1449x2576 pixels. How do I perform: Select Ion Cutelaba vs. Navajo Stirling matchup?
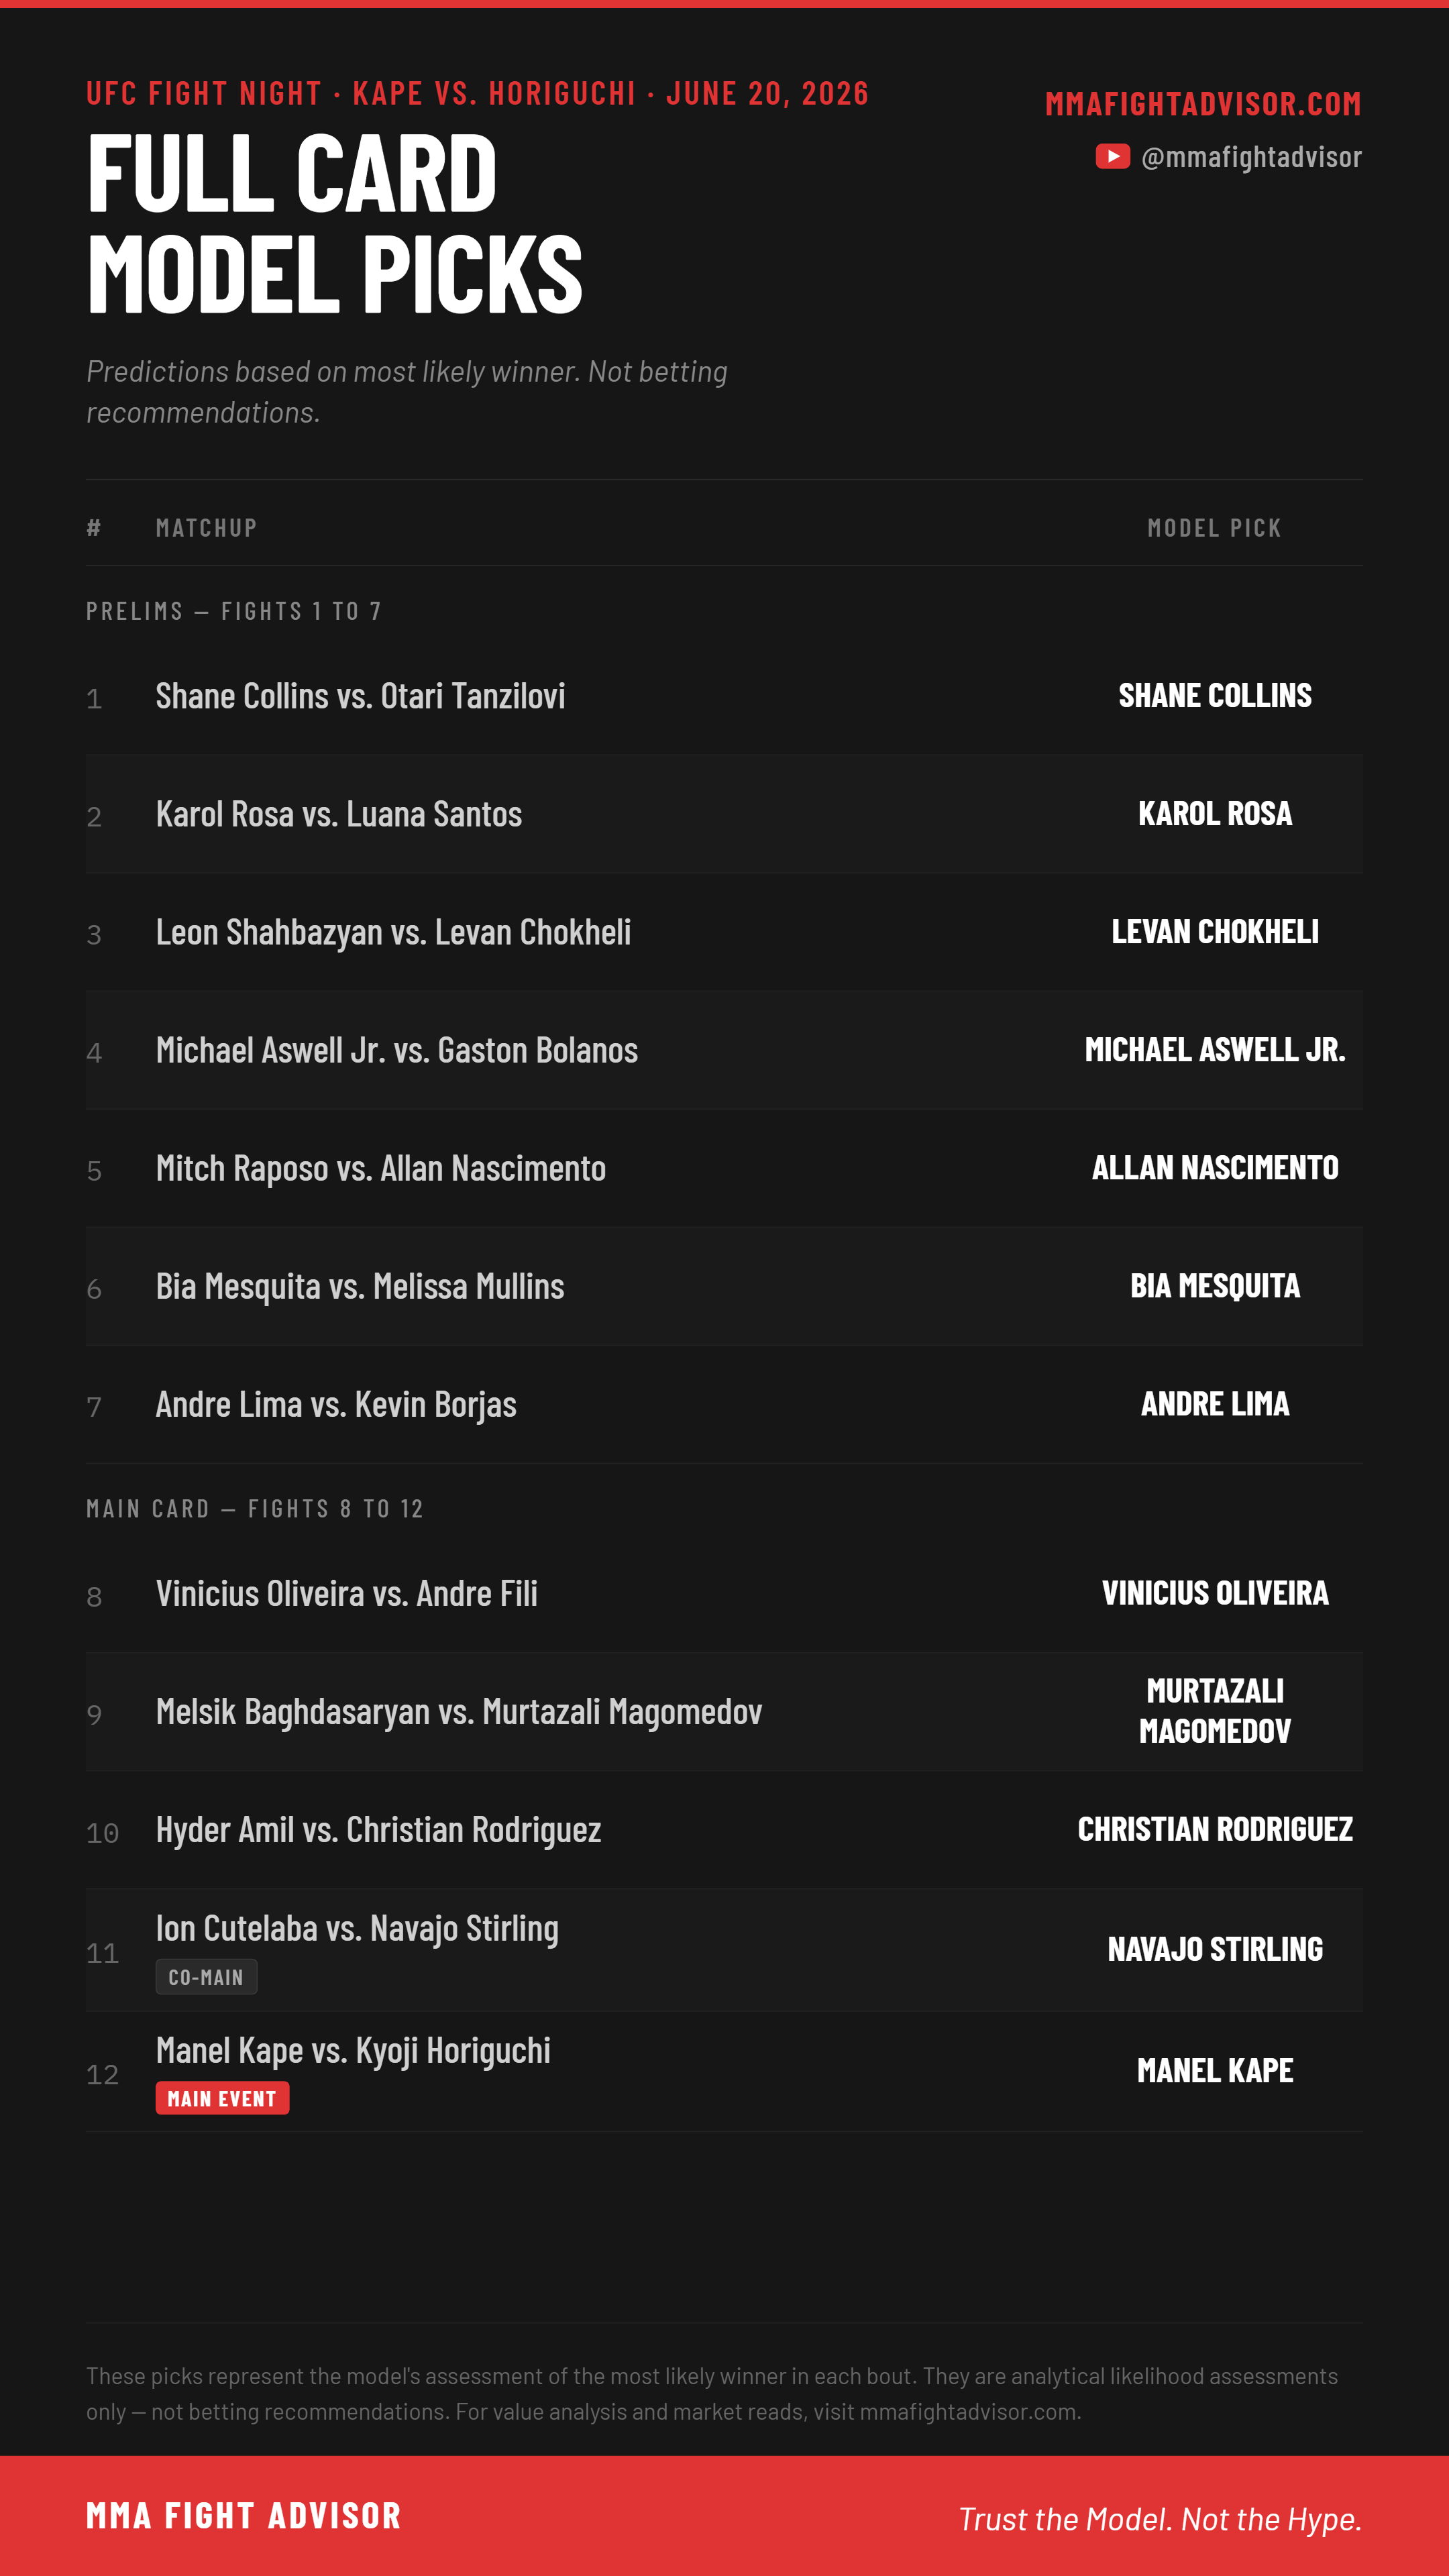point(357,1929)
